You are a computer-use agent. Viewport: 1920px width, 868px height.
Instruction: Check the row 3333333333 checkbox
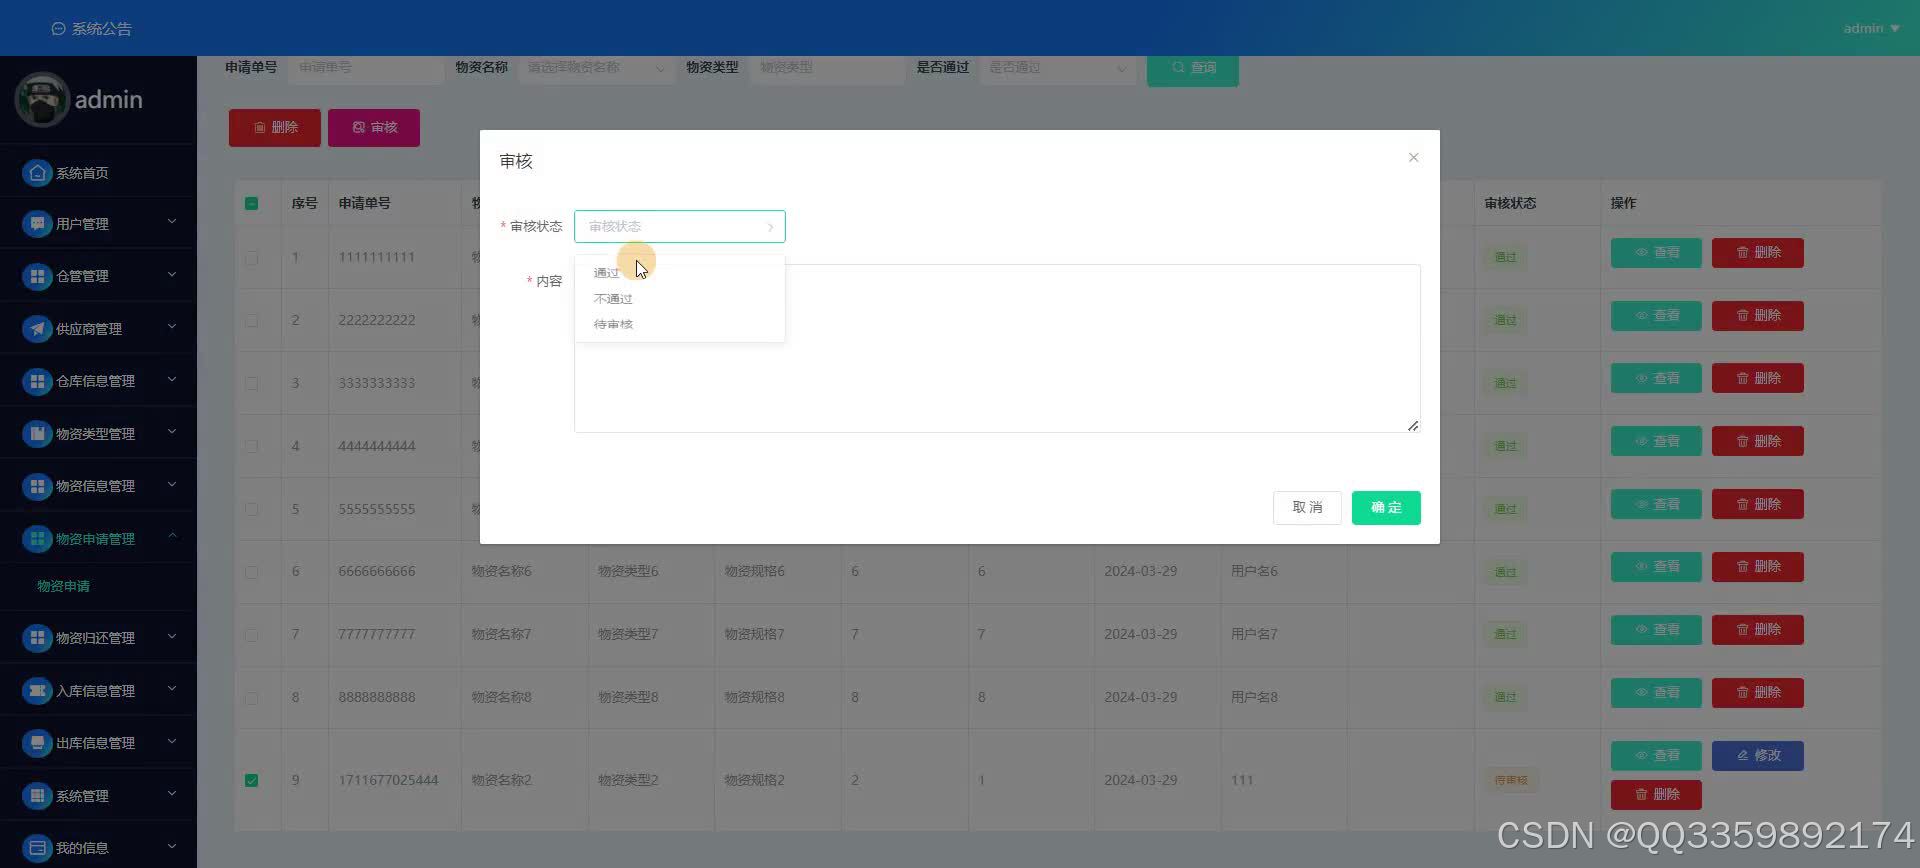pos(252,383)
